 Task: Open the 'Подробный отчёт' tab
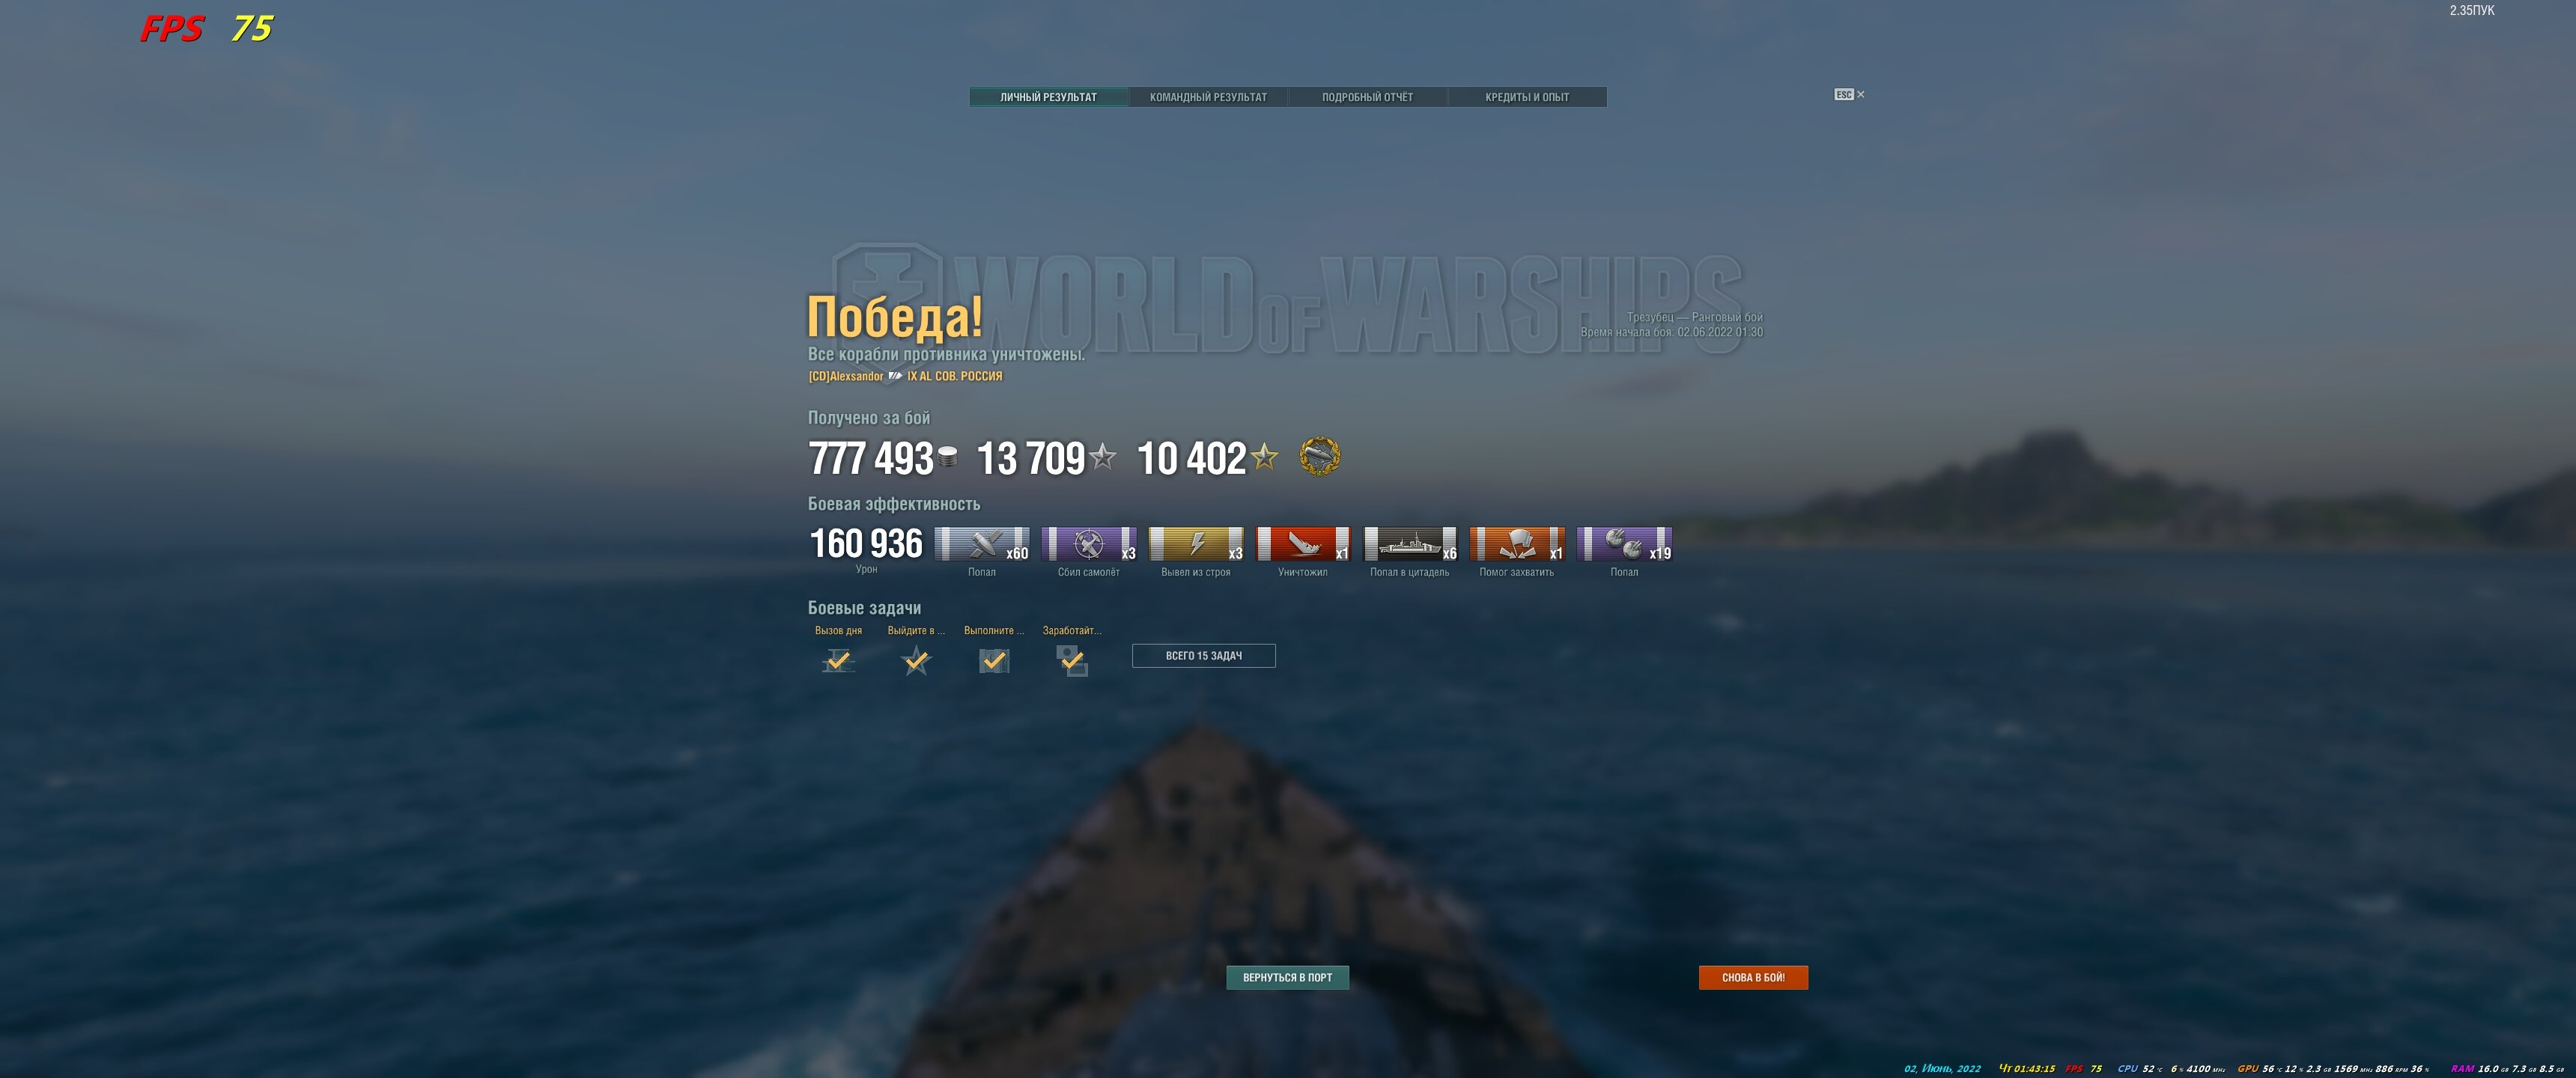(x=1367, y=97)
